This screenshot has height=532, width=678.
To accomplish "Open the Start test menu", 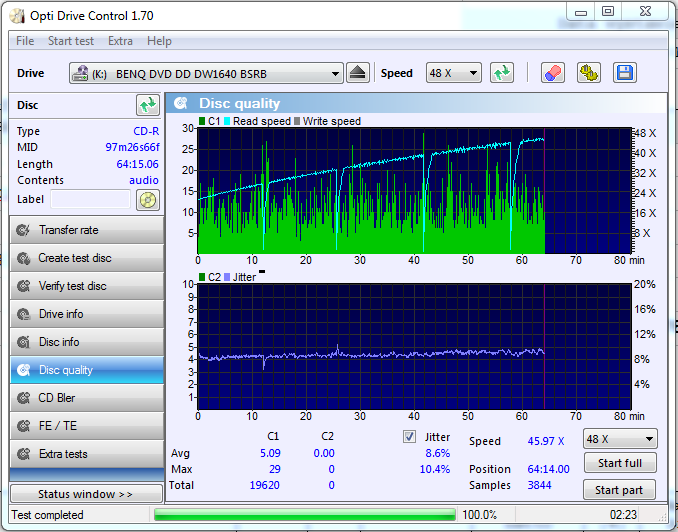I will point(71,41).
